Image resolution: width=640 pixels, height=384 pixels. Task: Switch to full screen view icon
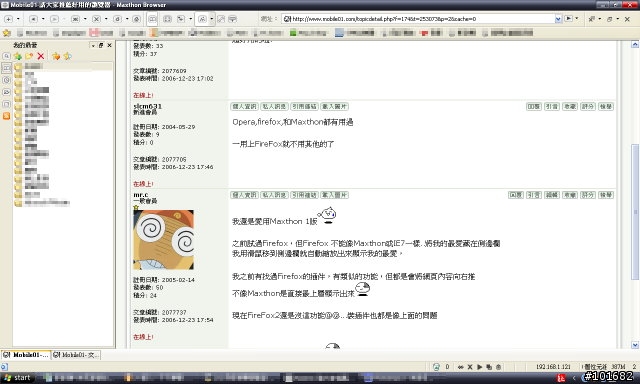pyautogui.click(x=167, y=19)
